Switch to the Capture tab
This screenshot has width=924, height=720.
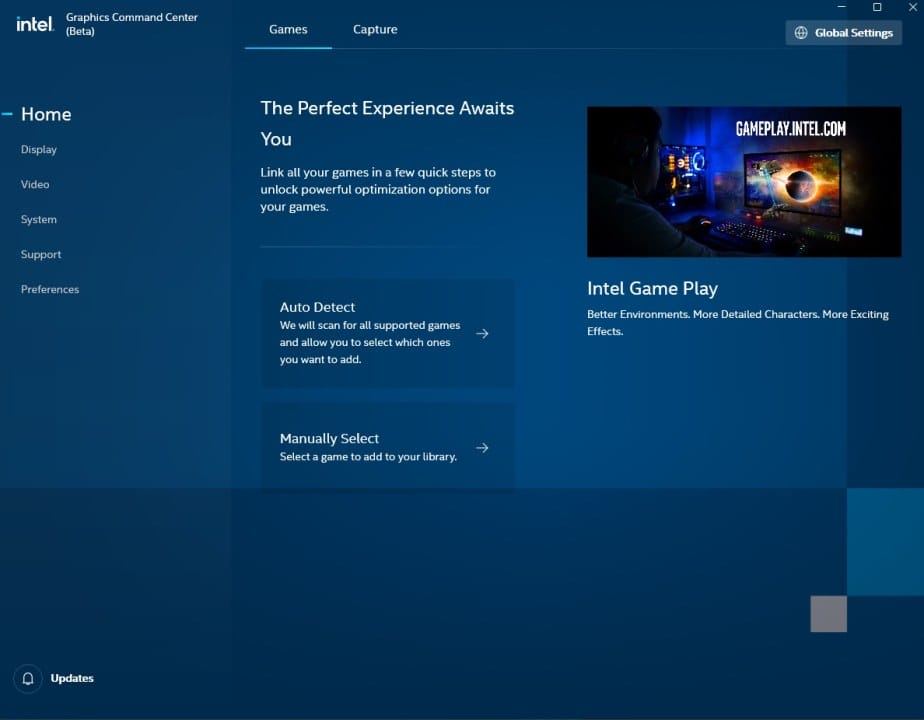click(x=375, y=29)
